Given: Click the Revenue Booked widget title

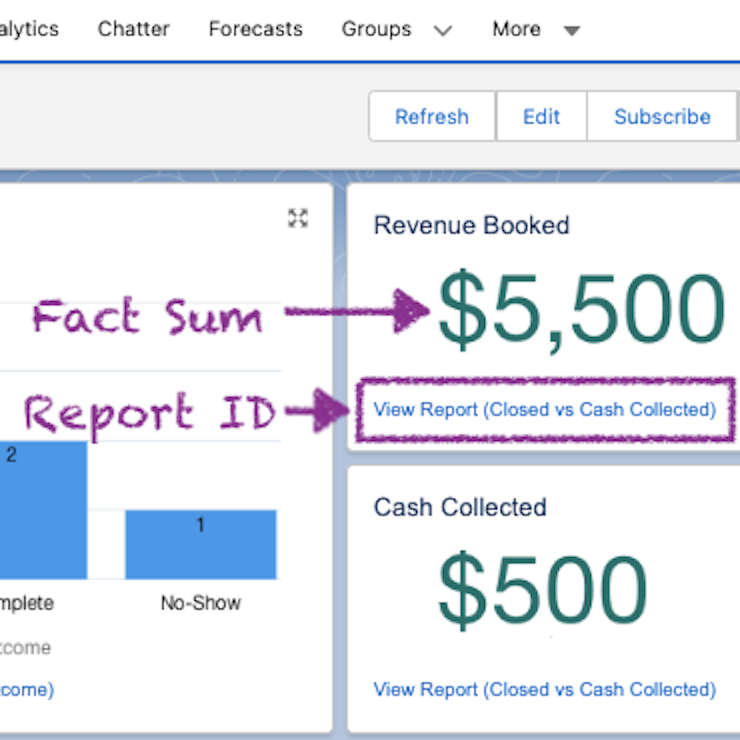Looking at the screenshot, I should [471, 225].
